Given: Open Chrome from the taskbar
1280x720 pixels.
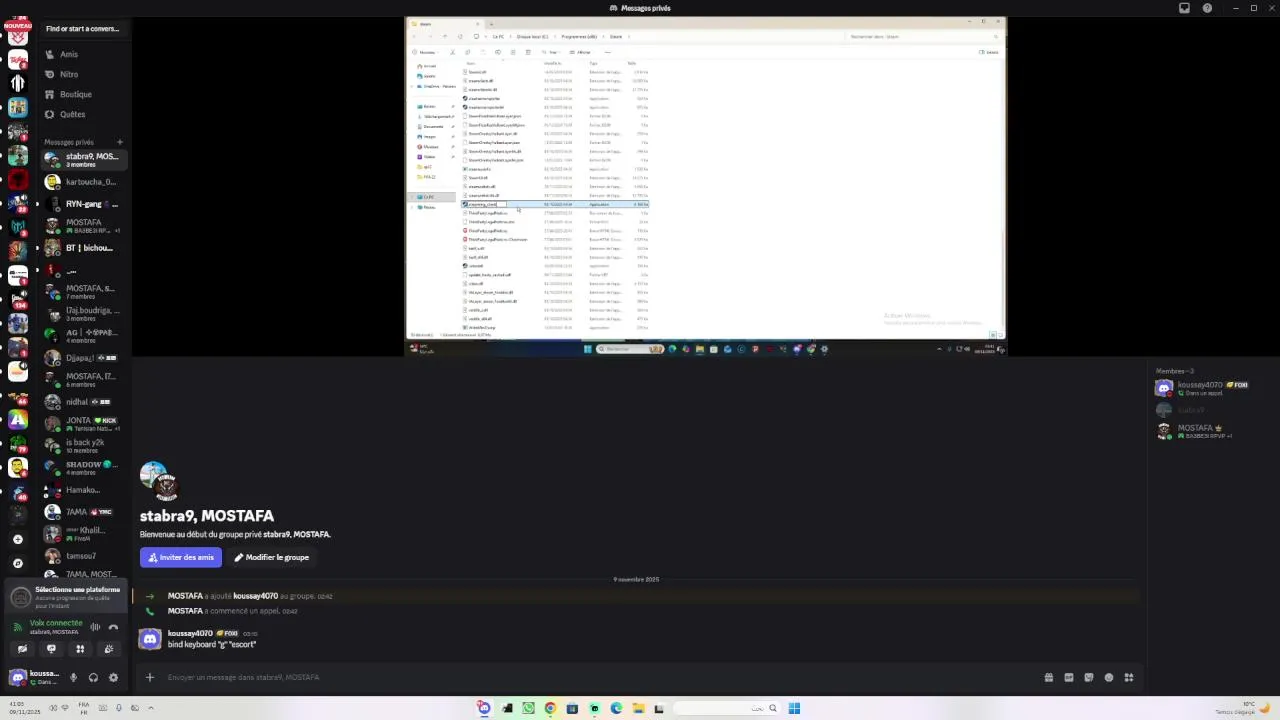Looking at the screenshot, I should 550,708.
